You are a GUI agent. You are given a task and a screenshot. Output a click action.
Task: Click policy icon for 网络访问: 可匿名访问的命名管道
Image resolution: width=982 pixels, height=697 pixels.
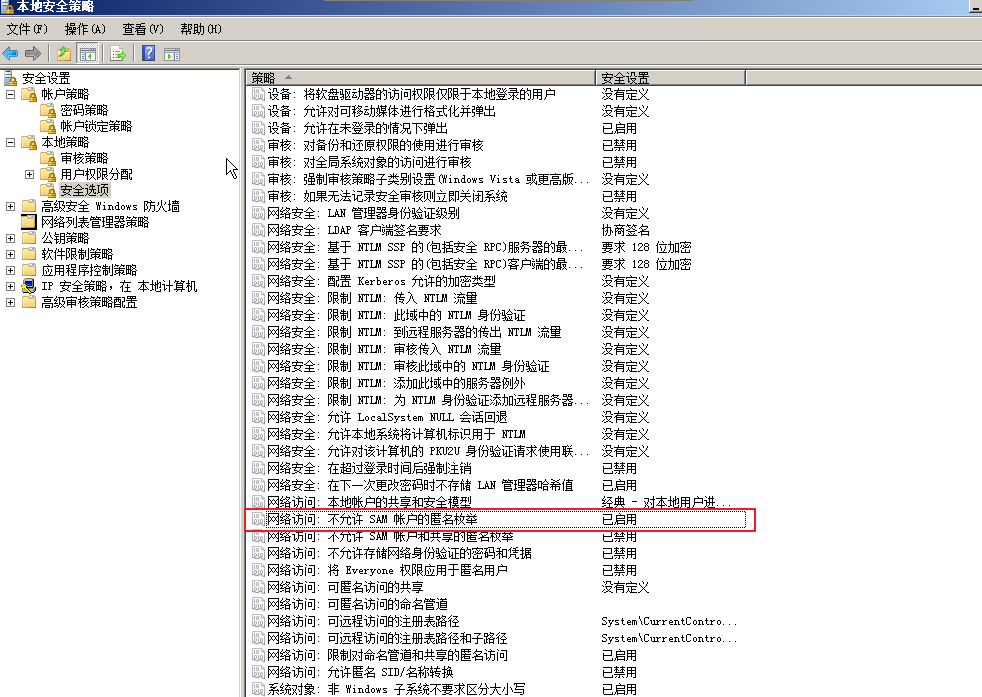[x=258, y=604]
